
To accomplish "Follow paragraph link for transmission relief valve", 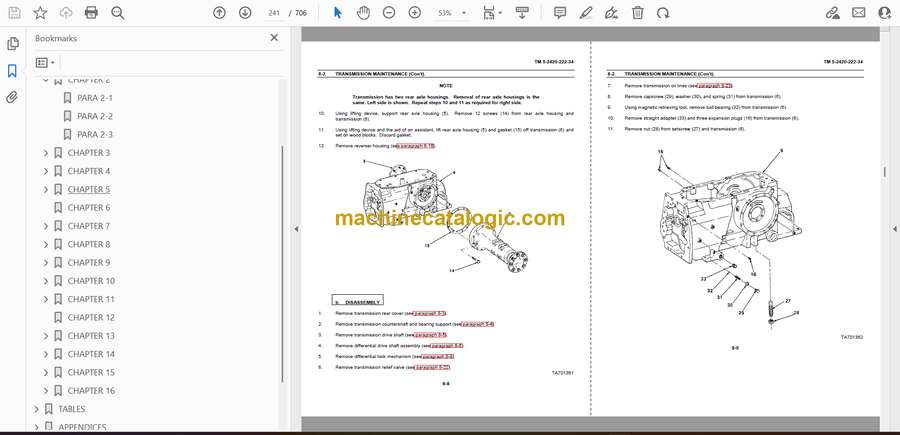I will click(x=432, y=367).
